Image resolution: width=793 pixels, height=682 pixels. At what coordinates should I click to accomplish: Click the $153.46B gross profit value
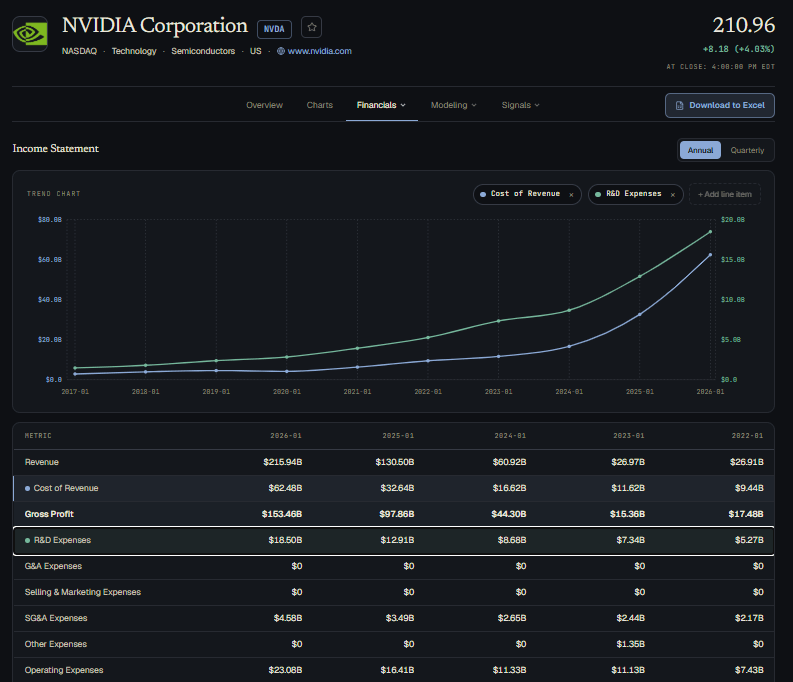pos(282,514)
